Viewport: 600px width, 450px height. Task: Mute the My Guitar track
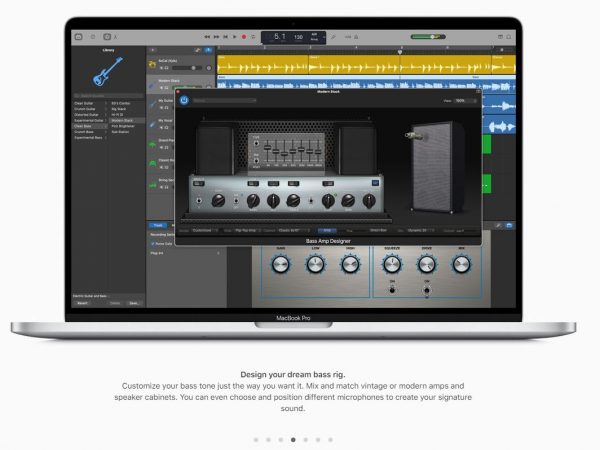[x=161, y=108]
